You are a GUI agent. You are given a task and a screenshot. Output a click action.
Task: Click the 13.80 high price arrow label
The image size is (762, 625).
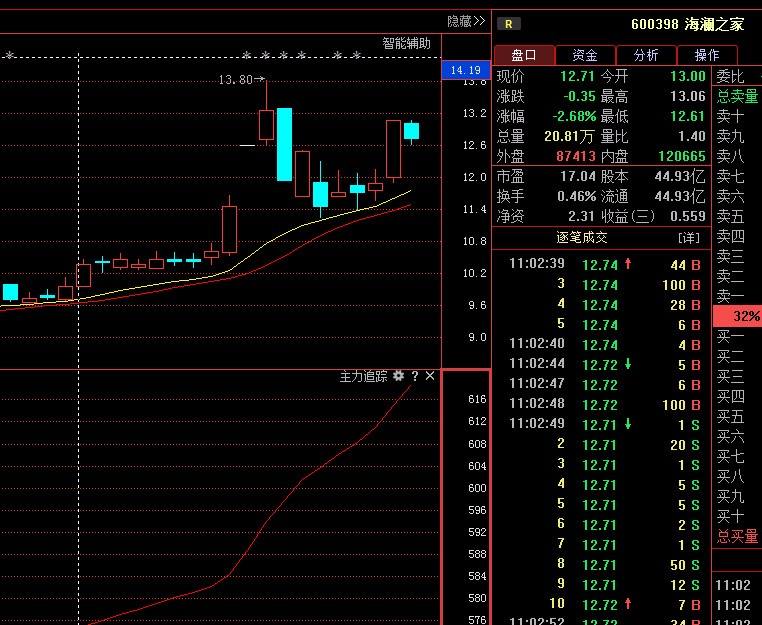pyautogui.click(x=241, y=79)
